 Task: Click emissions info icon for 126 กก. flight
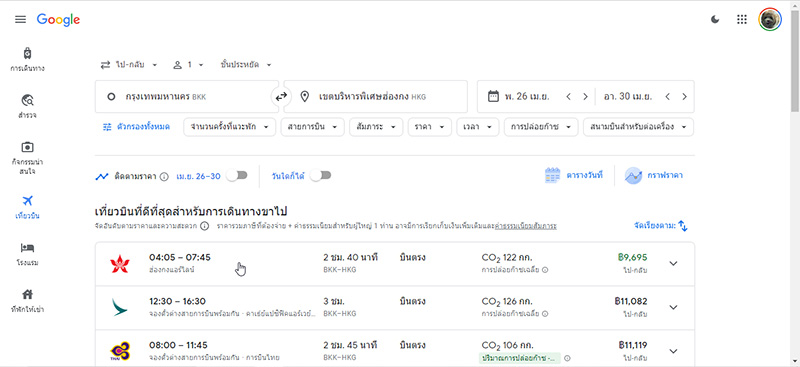tap(545, 314)
